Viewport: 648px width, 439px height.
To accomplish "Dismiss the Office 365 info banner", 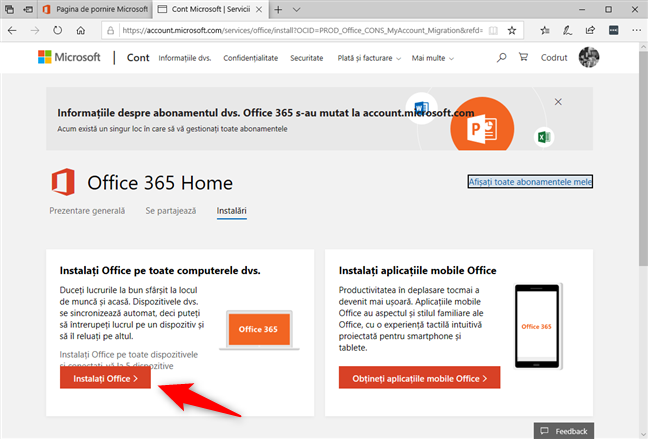I will pos(558,102).
